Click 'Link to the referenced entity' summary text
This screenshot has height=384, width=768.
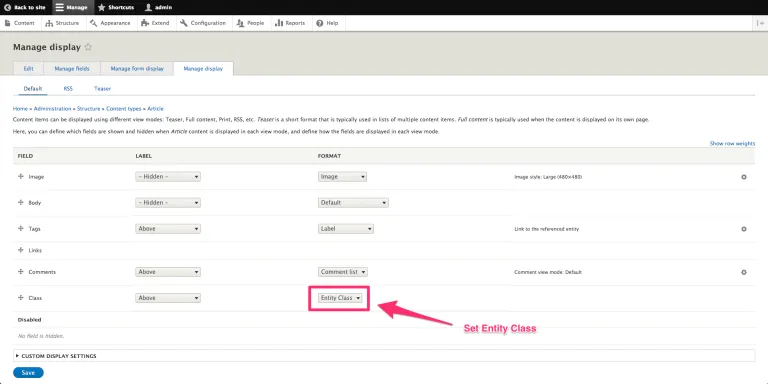[x=547, y=229]
